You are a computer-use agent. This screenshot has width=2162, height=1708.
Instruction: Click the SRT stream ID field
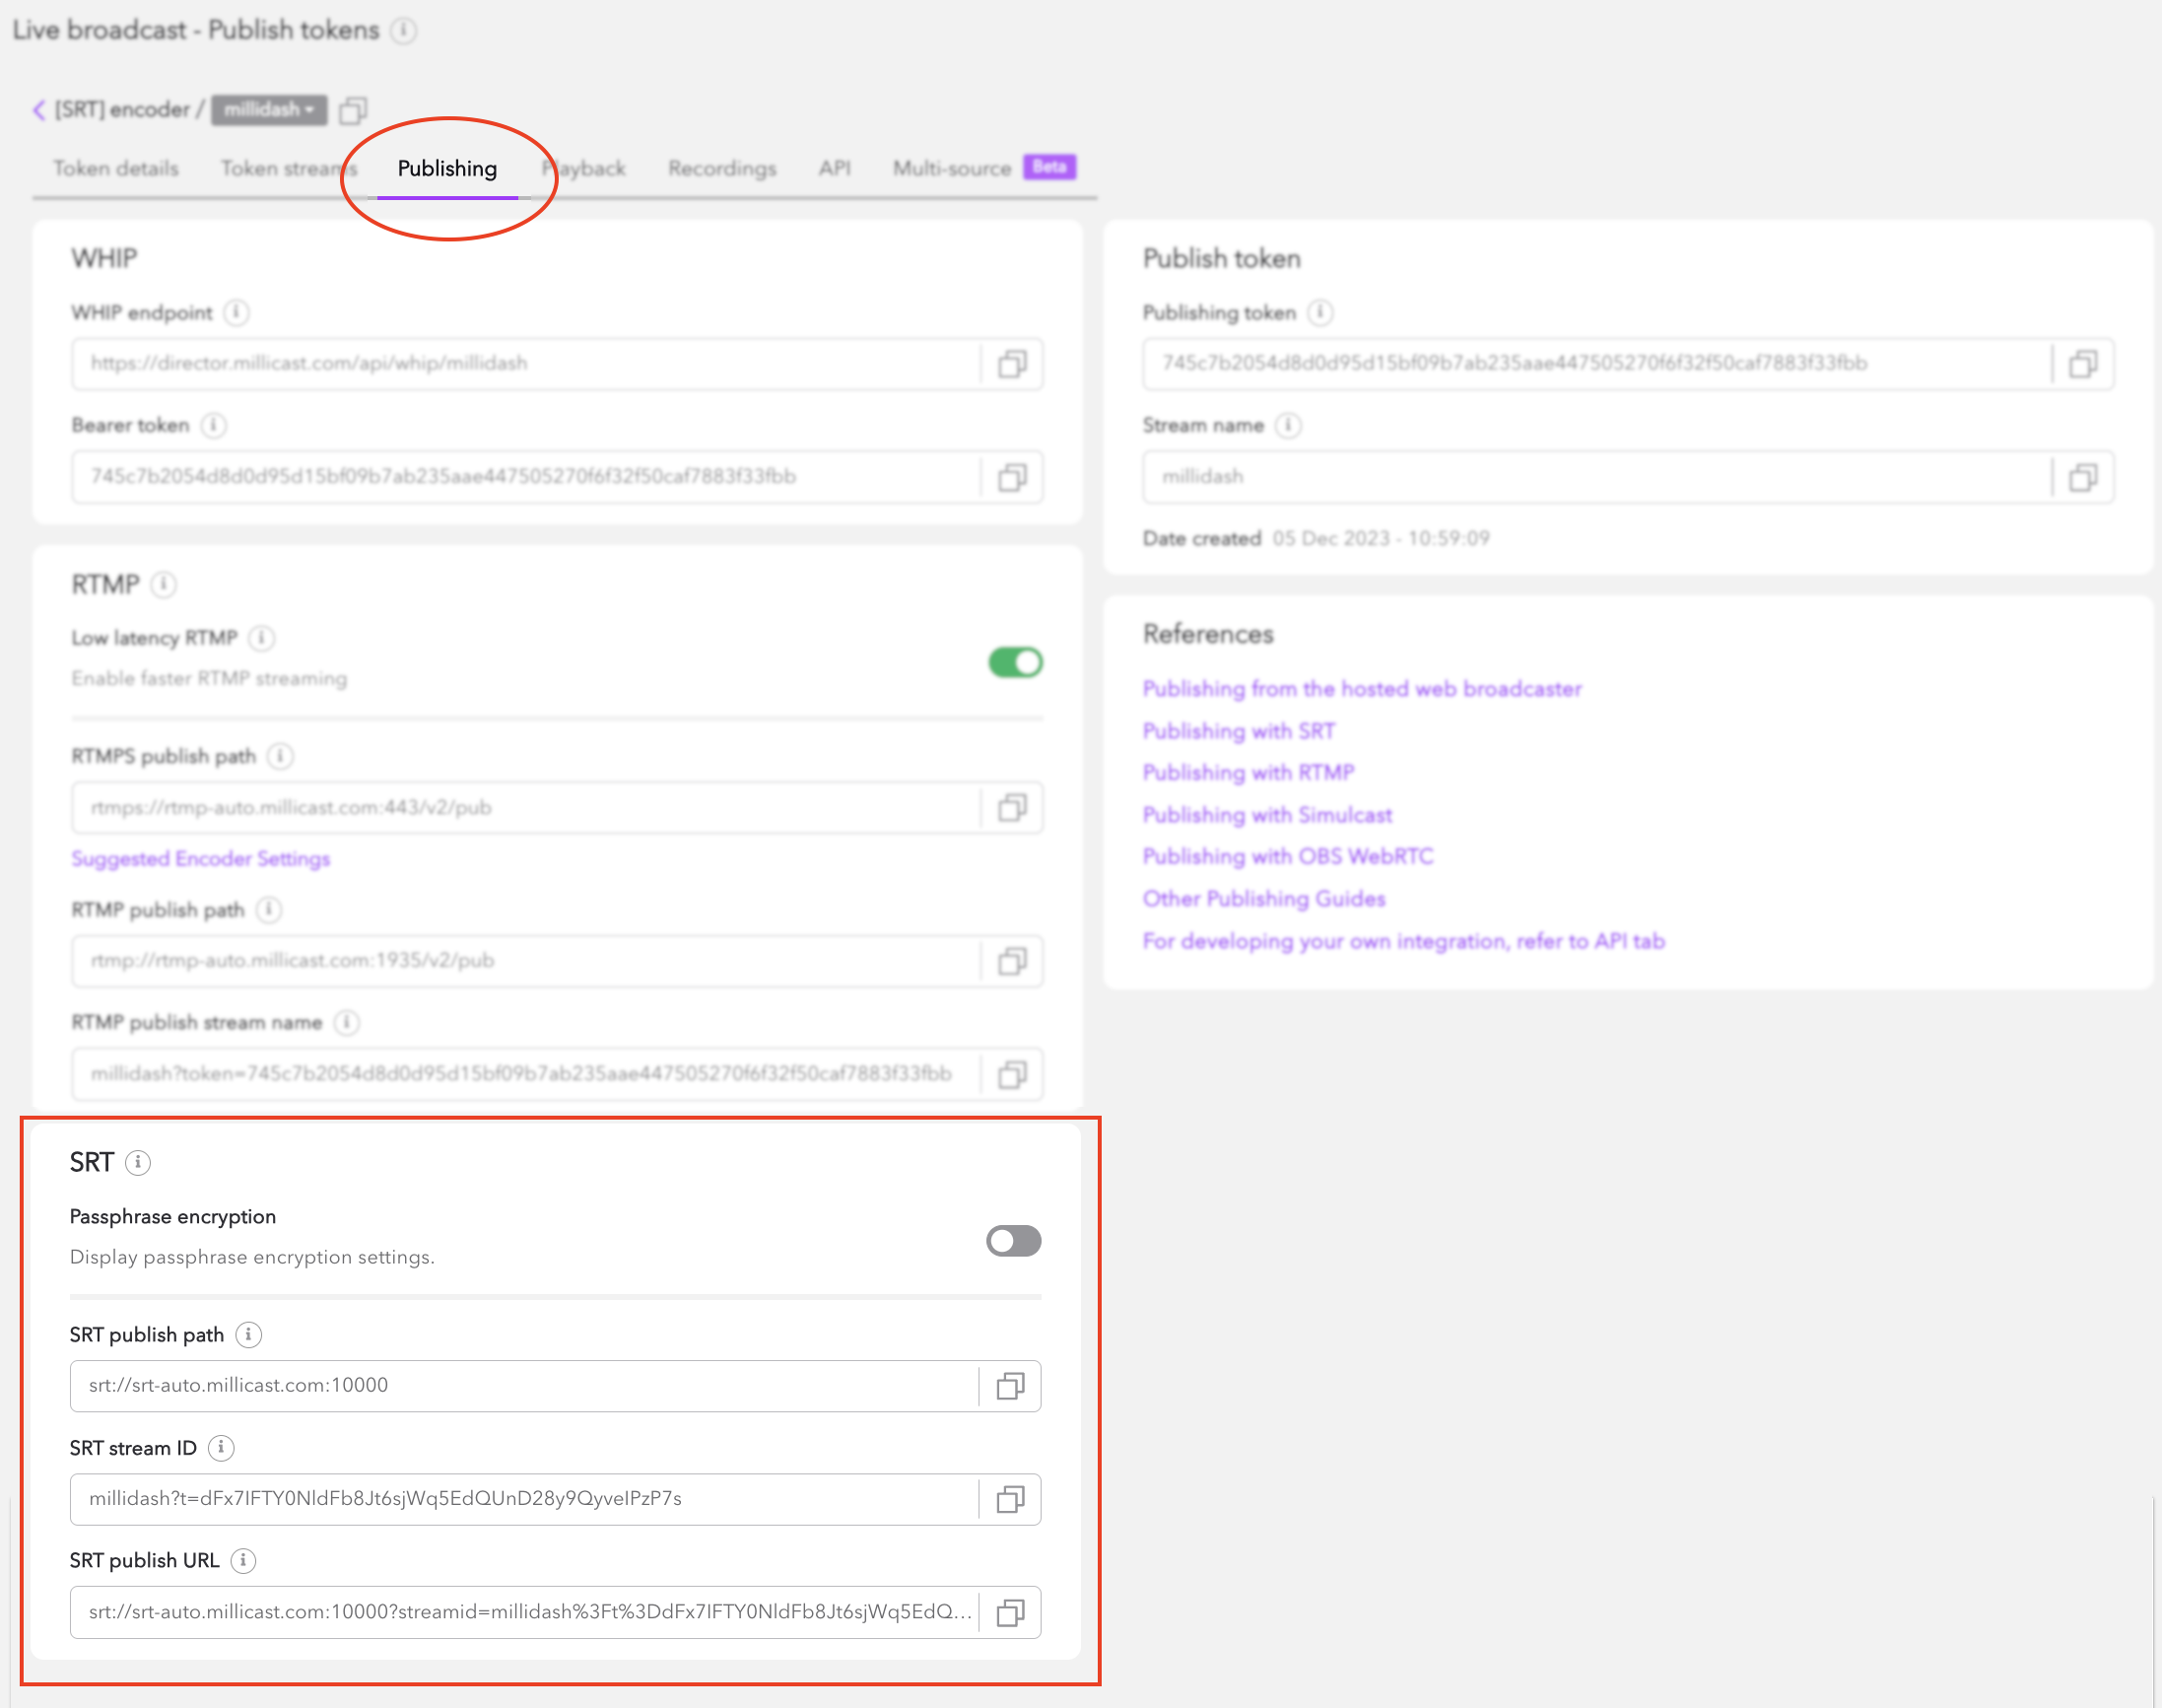520,1499
